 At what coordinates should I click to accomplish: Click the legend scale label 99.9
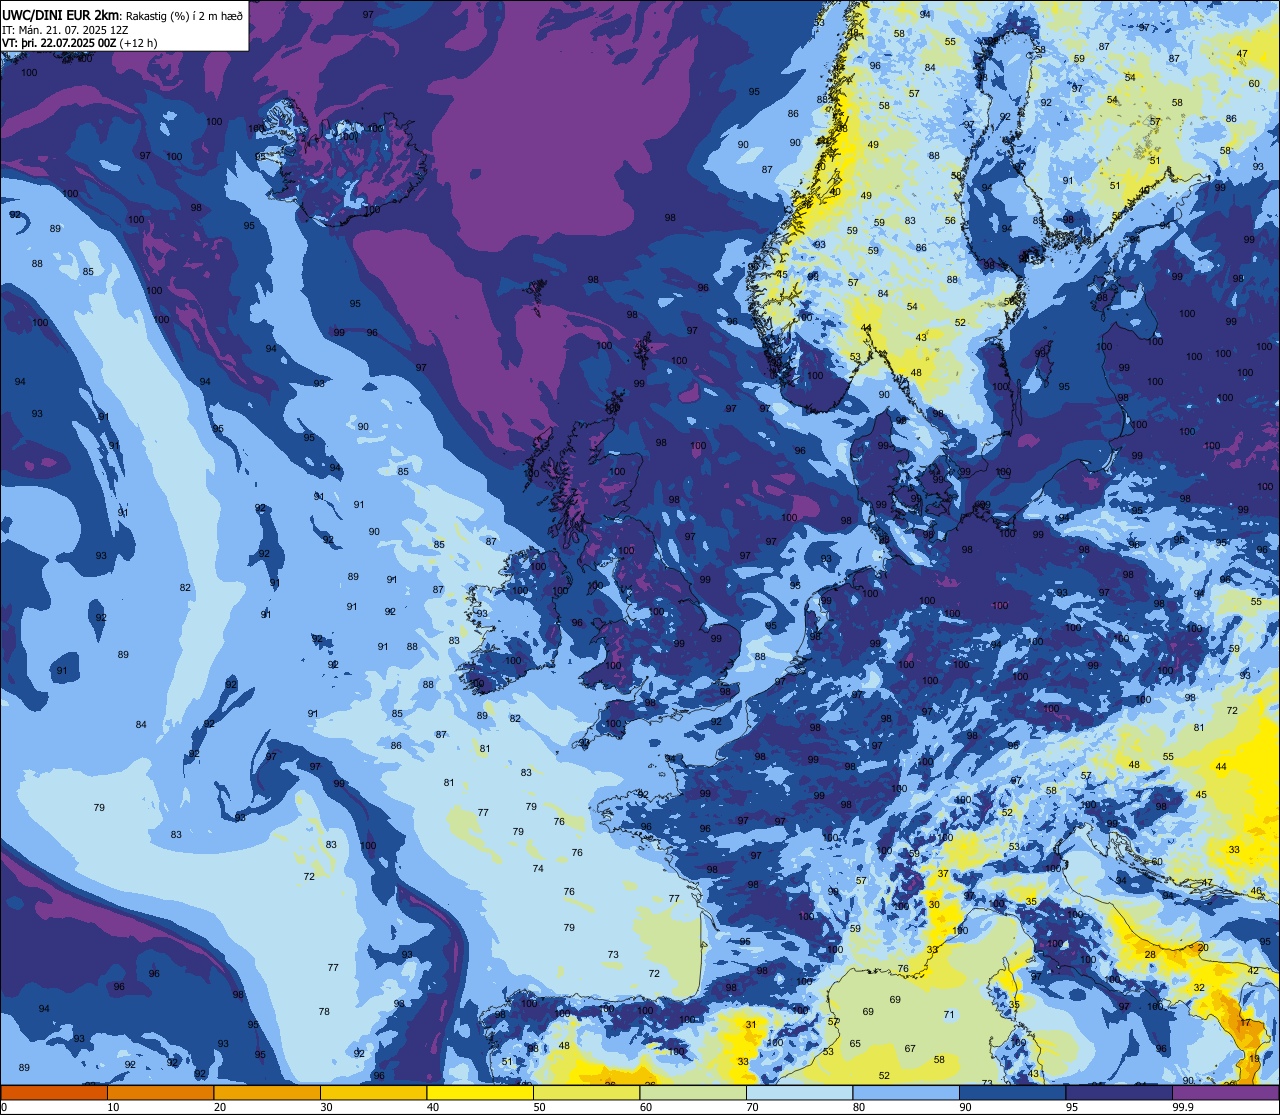click(1183, 1107)
